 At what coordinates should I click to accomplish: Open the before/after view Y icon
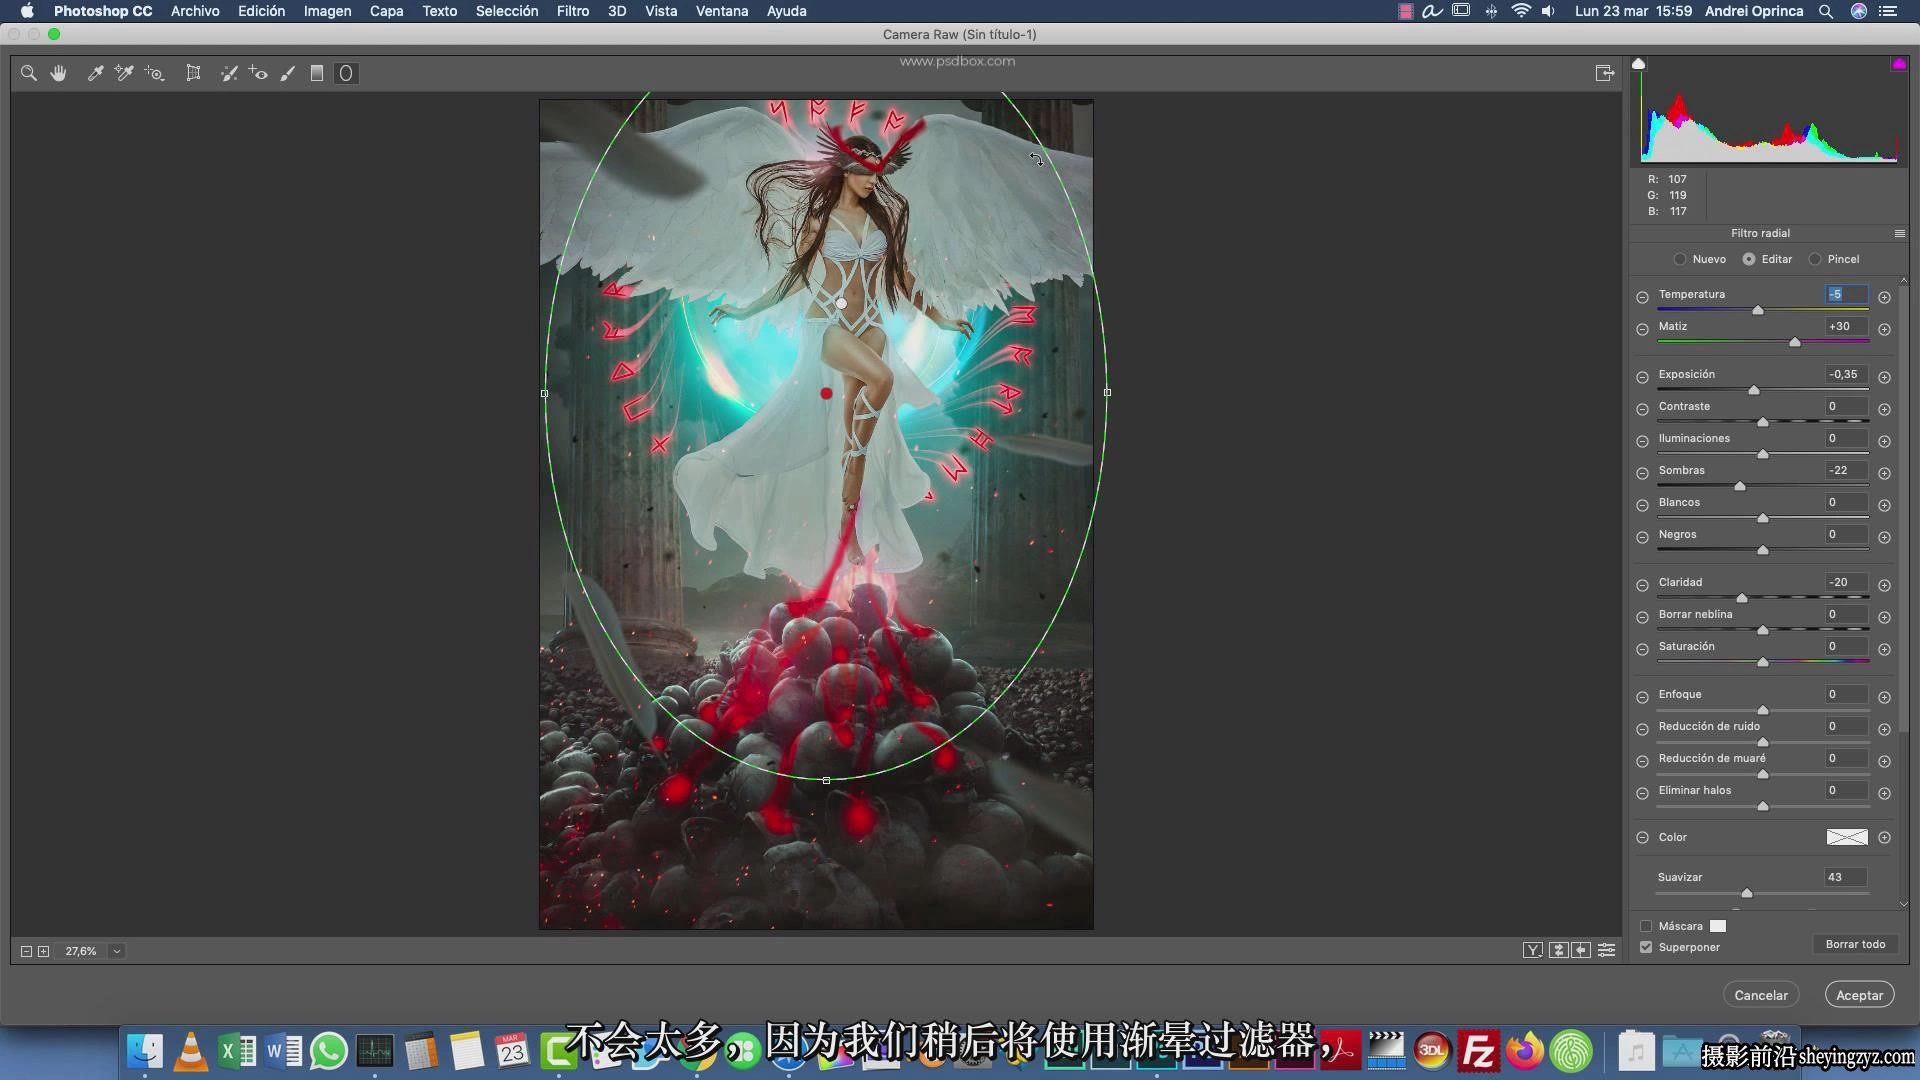[1533, 950]
